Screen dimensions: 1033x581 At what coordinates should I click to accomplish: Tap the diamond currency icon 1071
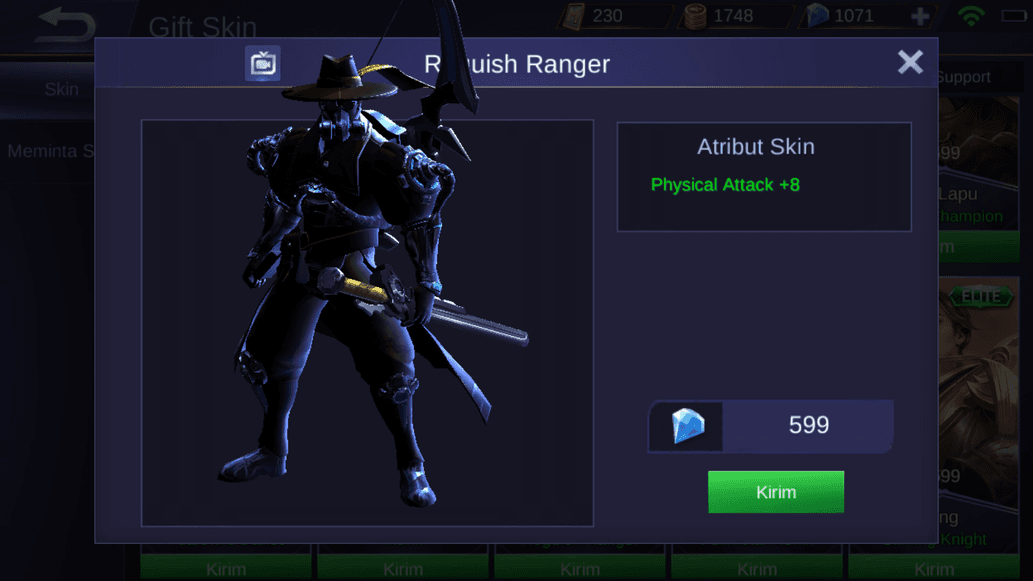coord(817,16)
